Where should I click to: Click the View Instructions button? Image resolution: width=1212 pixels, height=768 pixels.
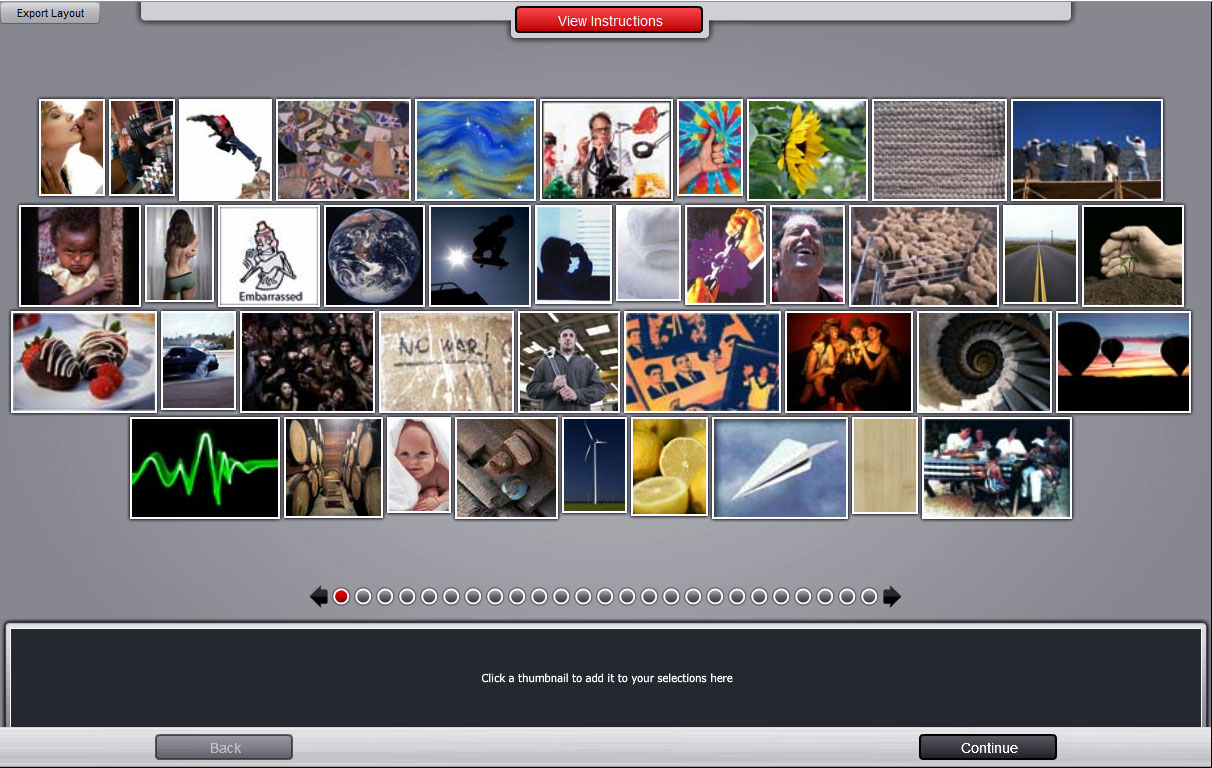(x=609, y=21)
